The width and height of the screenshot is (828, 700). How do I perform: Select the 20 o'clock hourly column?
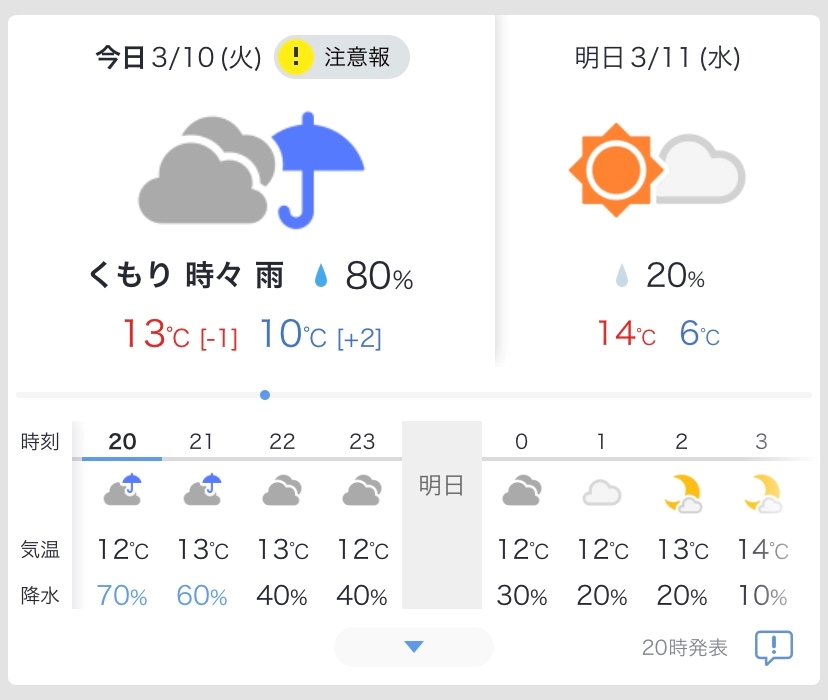122,516
